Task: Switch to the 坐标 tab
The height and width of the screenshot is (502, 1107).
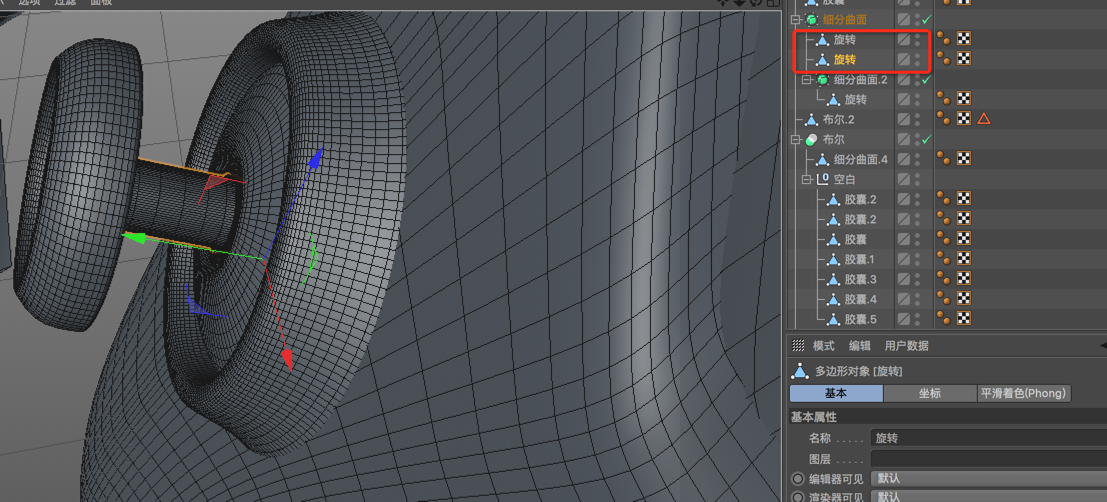Action: 929,393
